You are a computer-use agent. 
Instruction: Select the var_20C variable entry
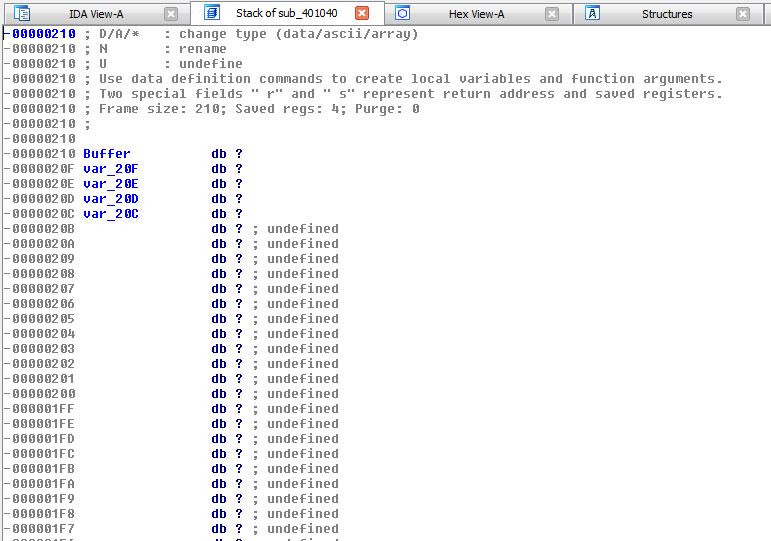point(110,214)
